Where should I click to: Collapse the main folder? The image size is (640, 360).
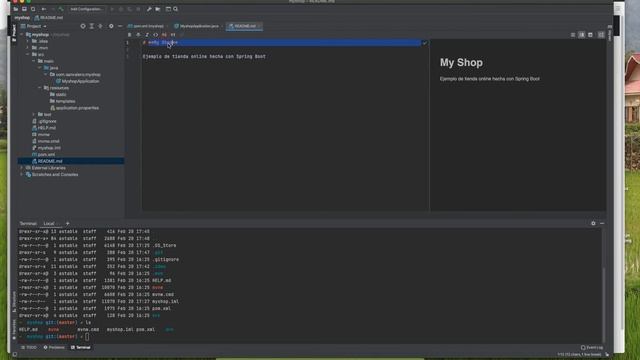[34, 61]
